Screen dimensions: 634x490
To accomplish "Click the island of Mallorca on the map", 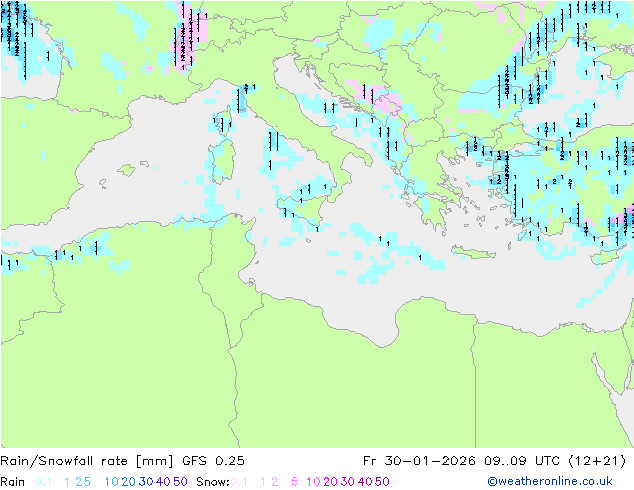I will pos(127,170).
